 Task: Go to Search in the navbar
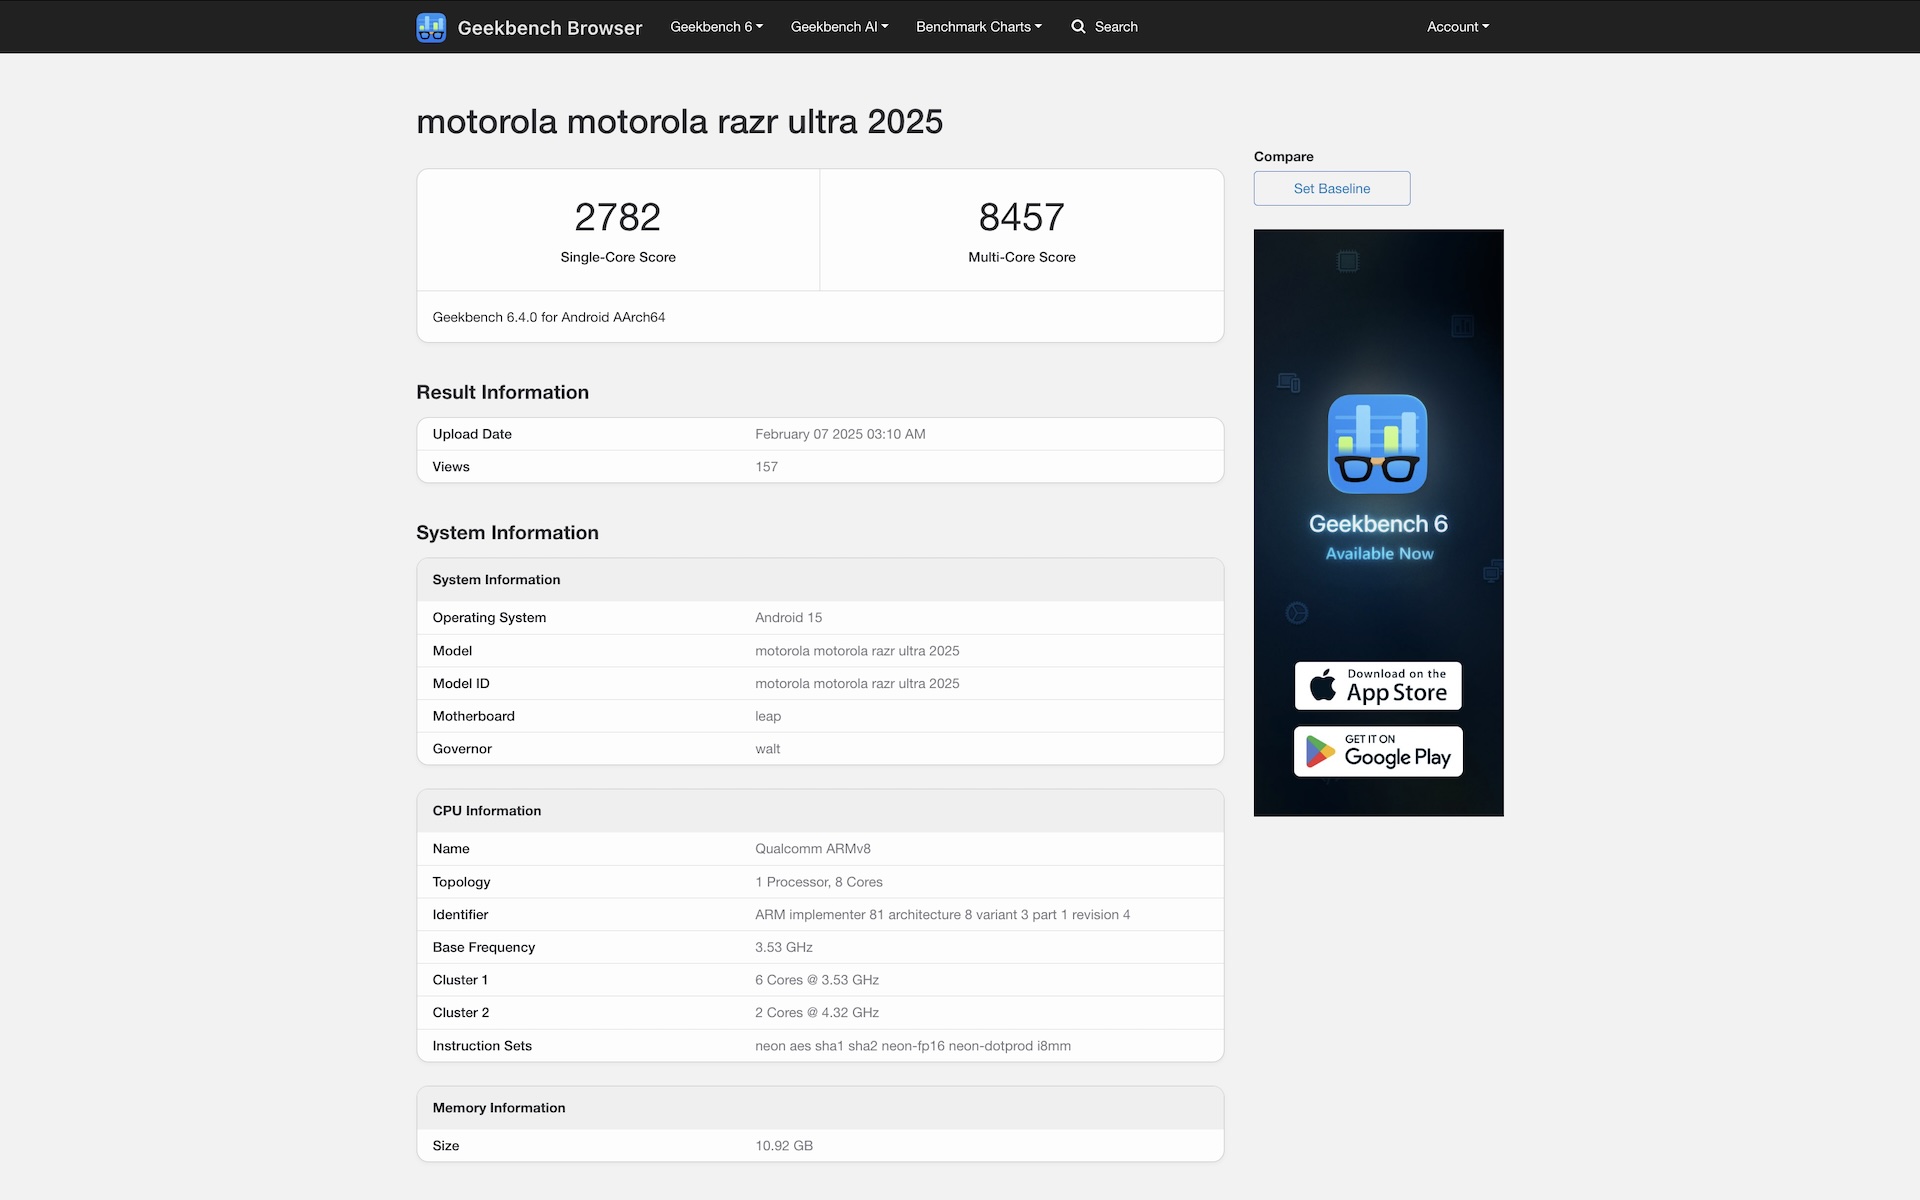tap(1116, 27)
